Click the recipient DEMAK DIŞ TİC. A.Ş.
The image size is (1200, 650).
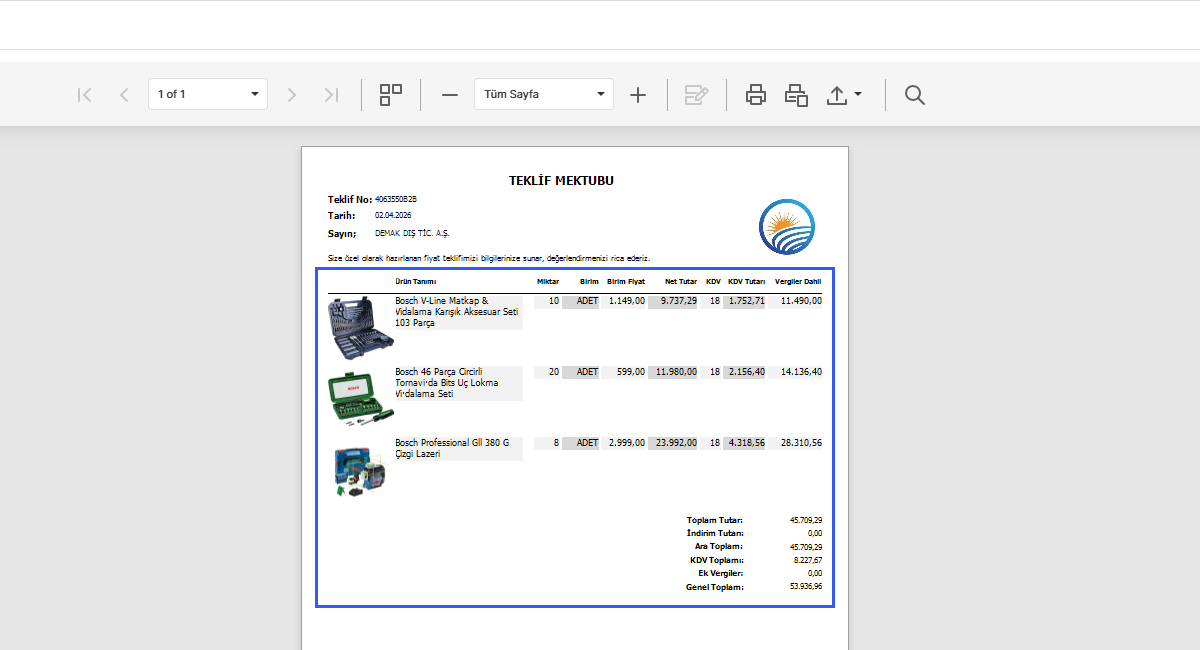(x=412, y=232)
